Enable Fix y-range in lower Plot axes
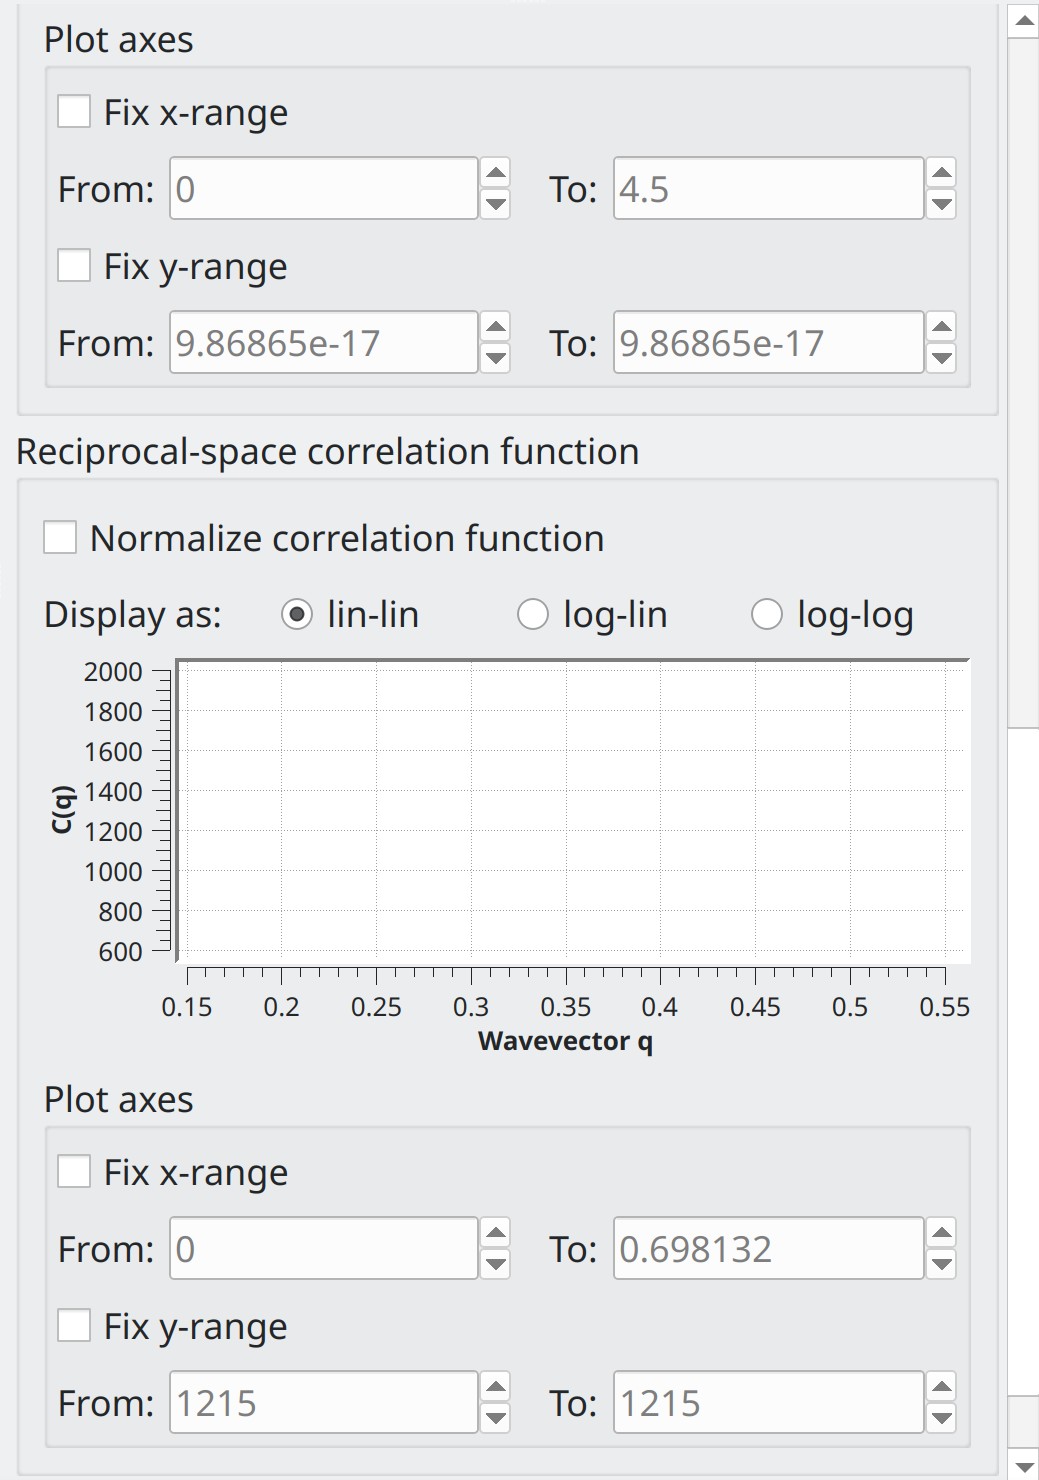 click(74, 1326)
